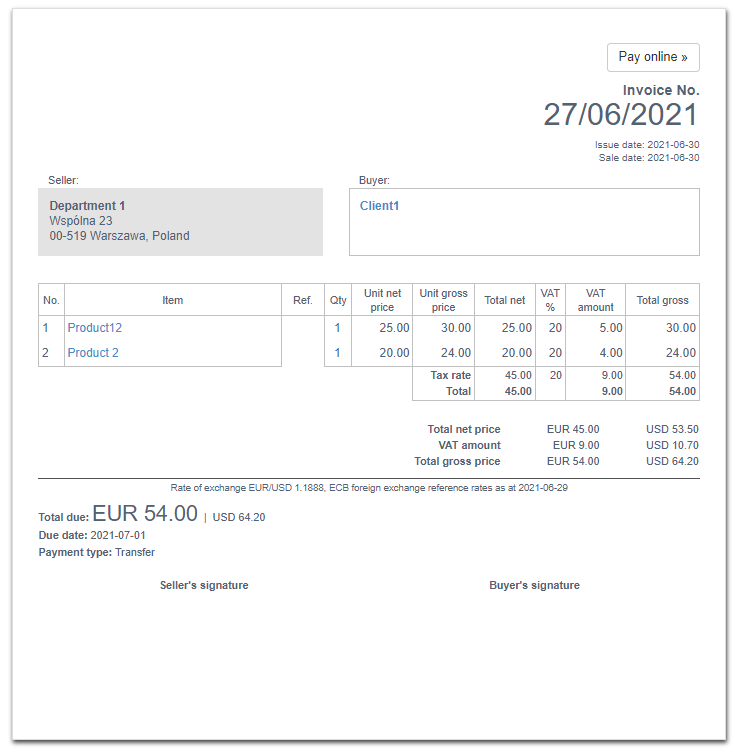This screenshot has height=754, width=735.
Task: Click the Unit net price column header
Action: pyautogui.click(x=382, y=300)
